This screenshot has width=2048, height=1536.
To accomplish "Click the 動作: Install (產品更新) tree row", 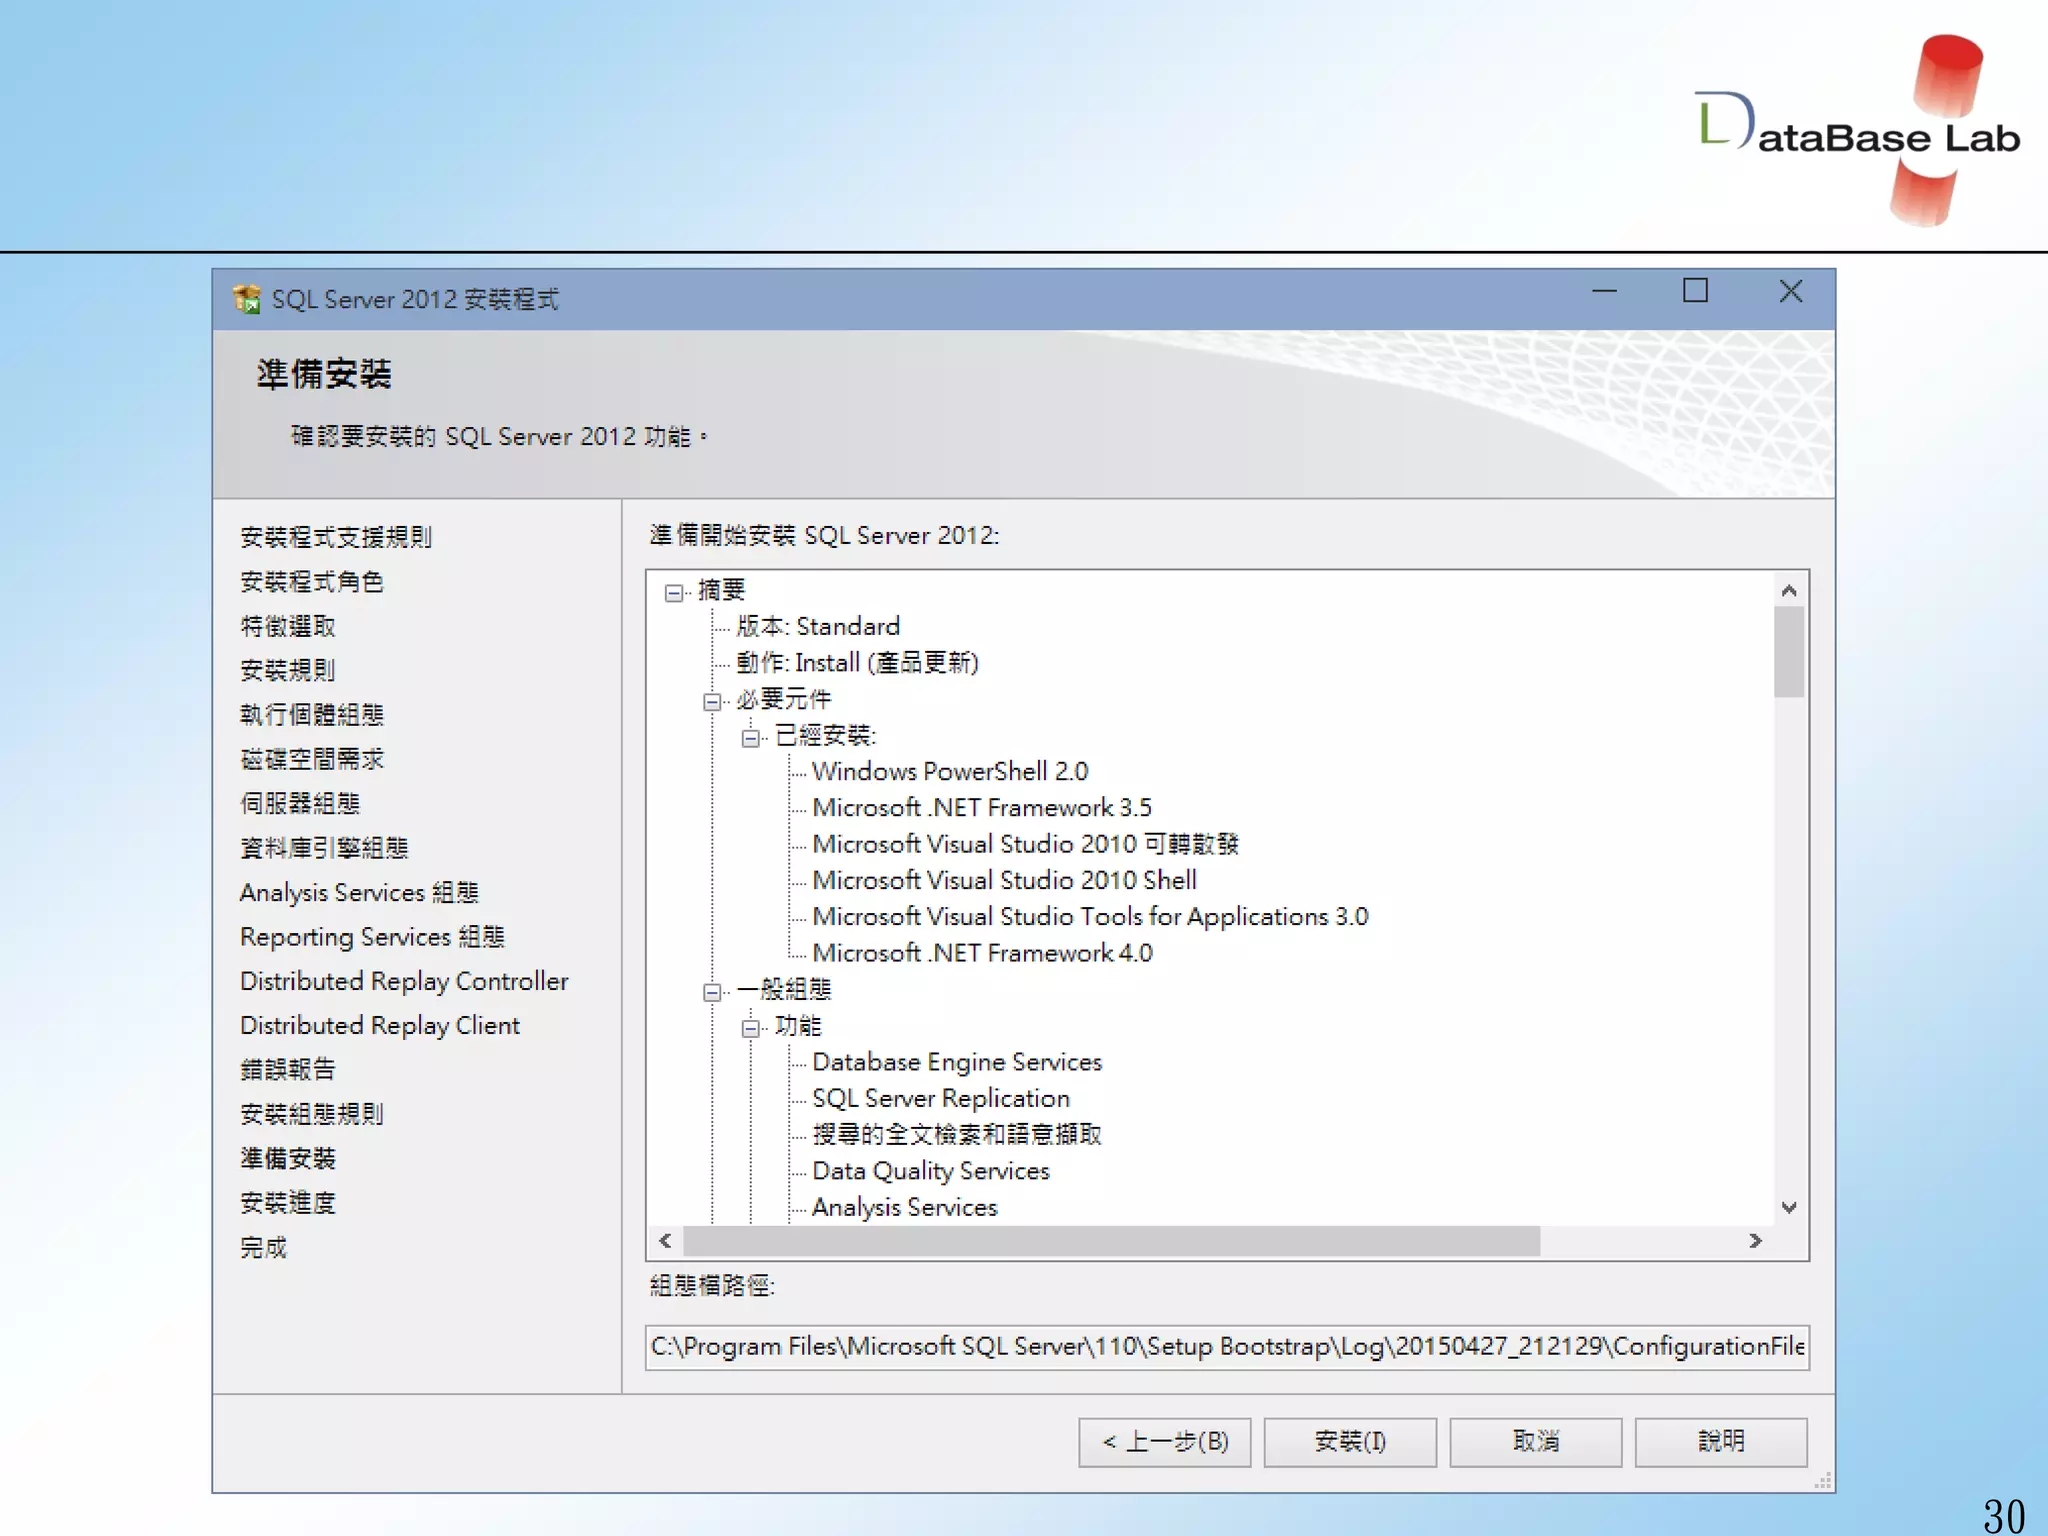I will click(x=857, y=662).
